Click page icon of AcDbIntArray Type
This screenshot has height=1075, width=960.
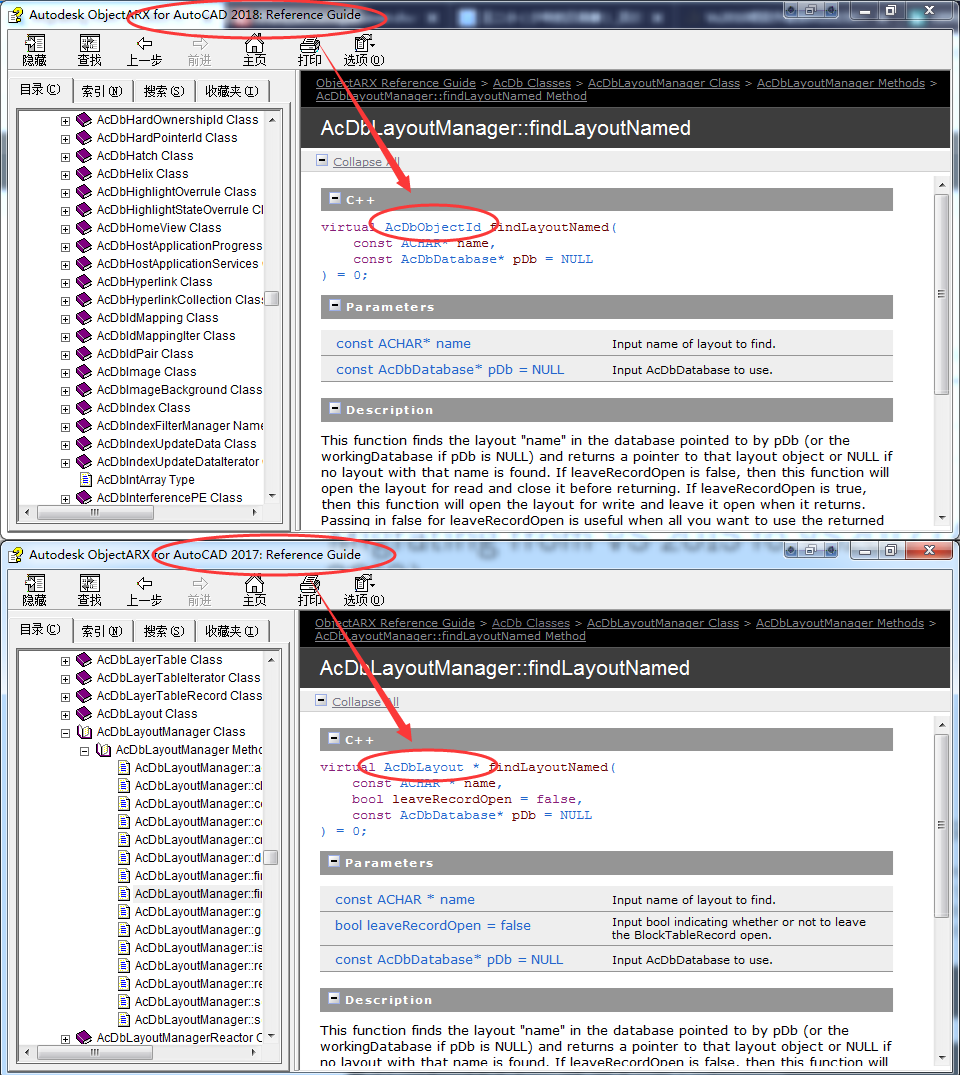coord(86,479)
